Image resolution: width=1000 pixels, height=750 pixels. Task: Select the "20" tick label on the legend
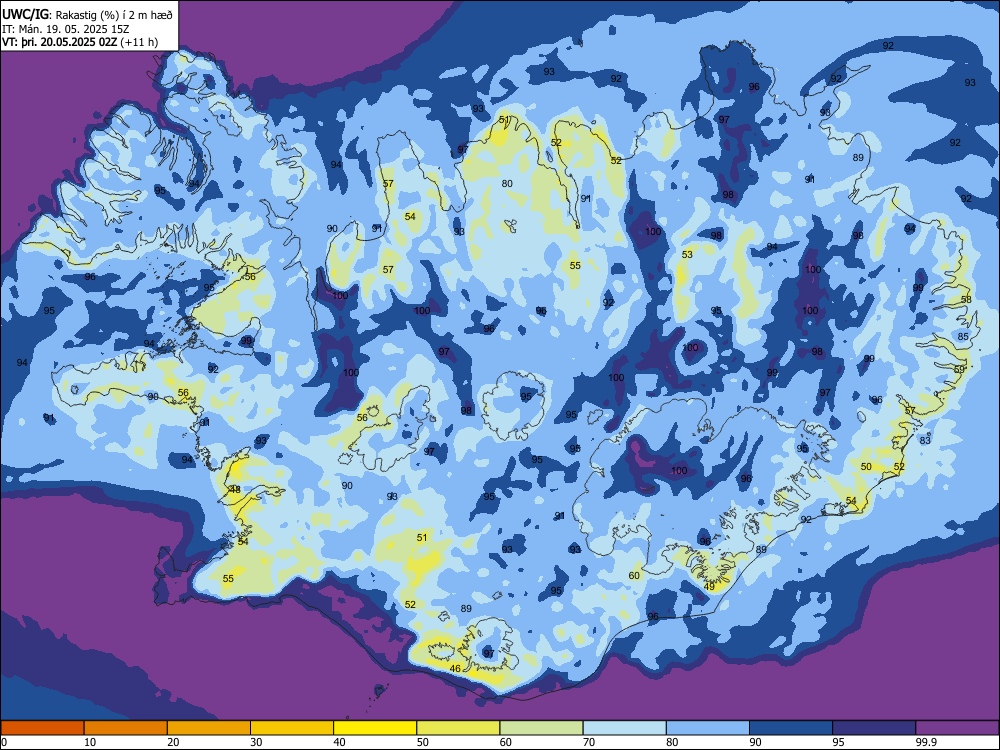[173, 742]
